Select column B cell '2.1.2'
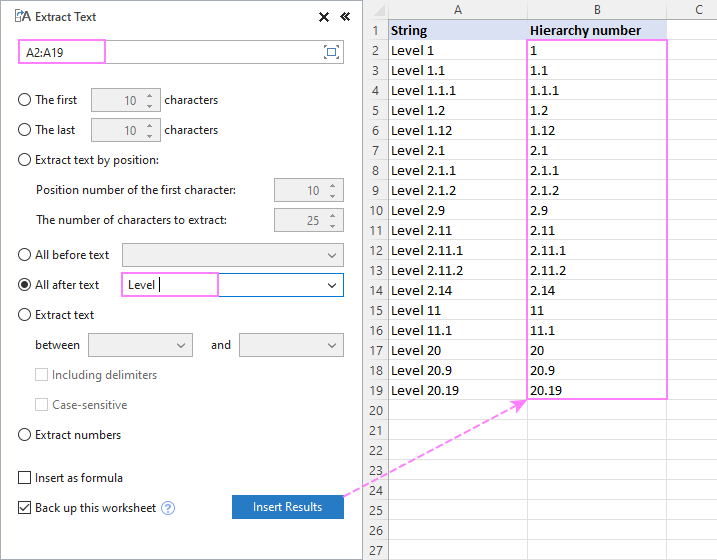 coord(597,191)
